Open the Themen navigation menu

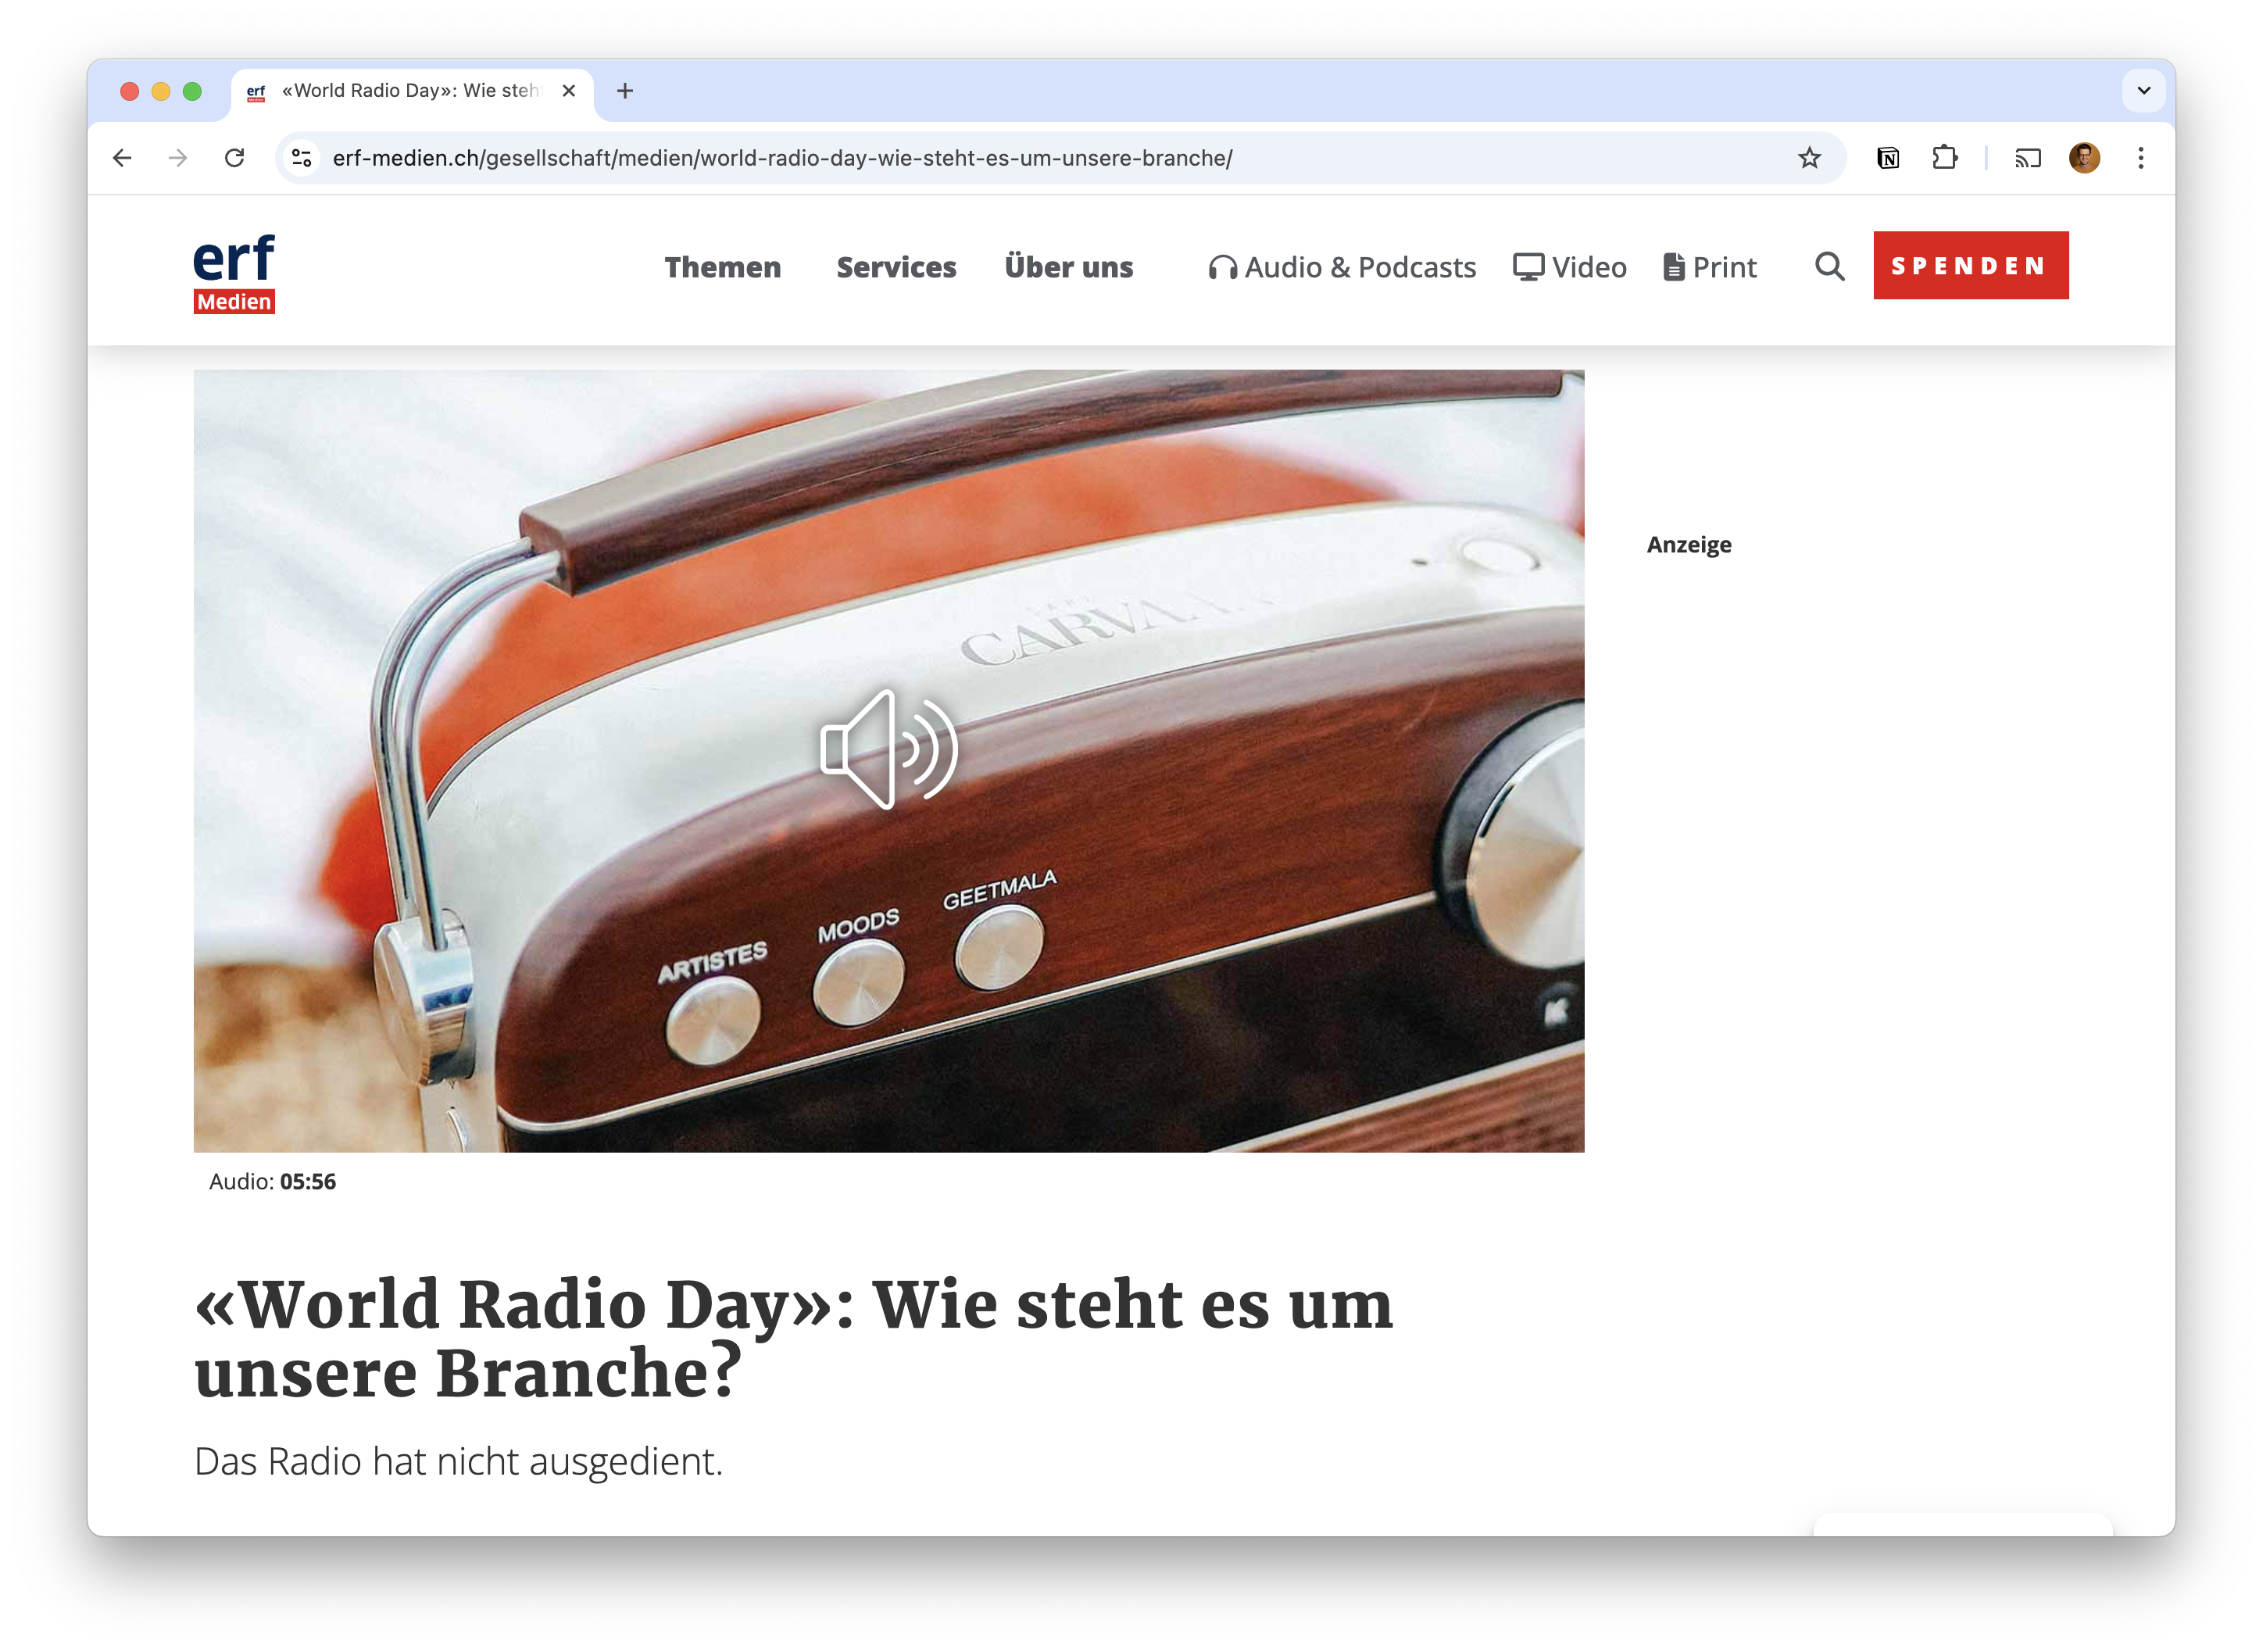click(722, 267)
